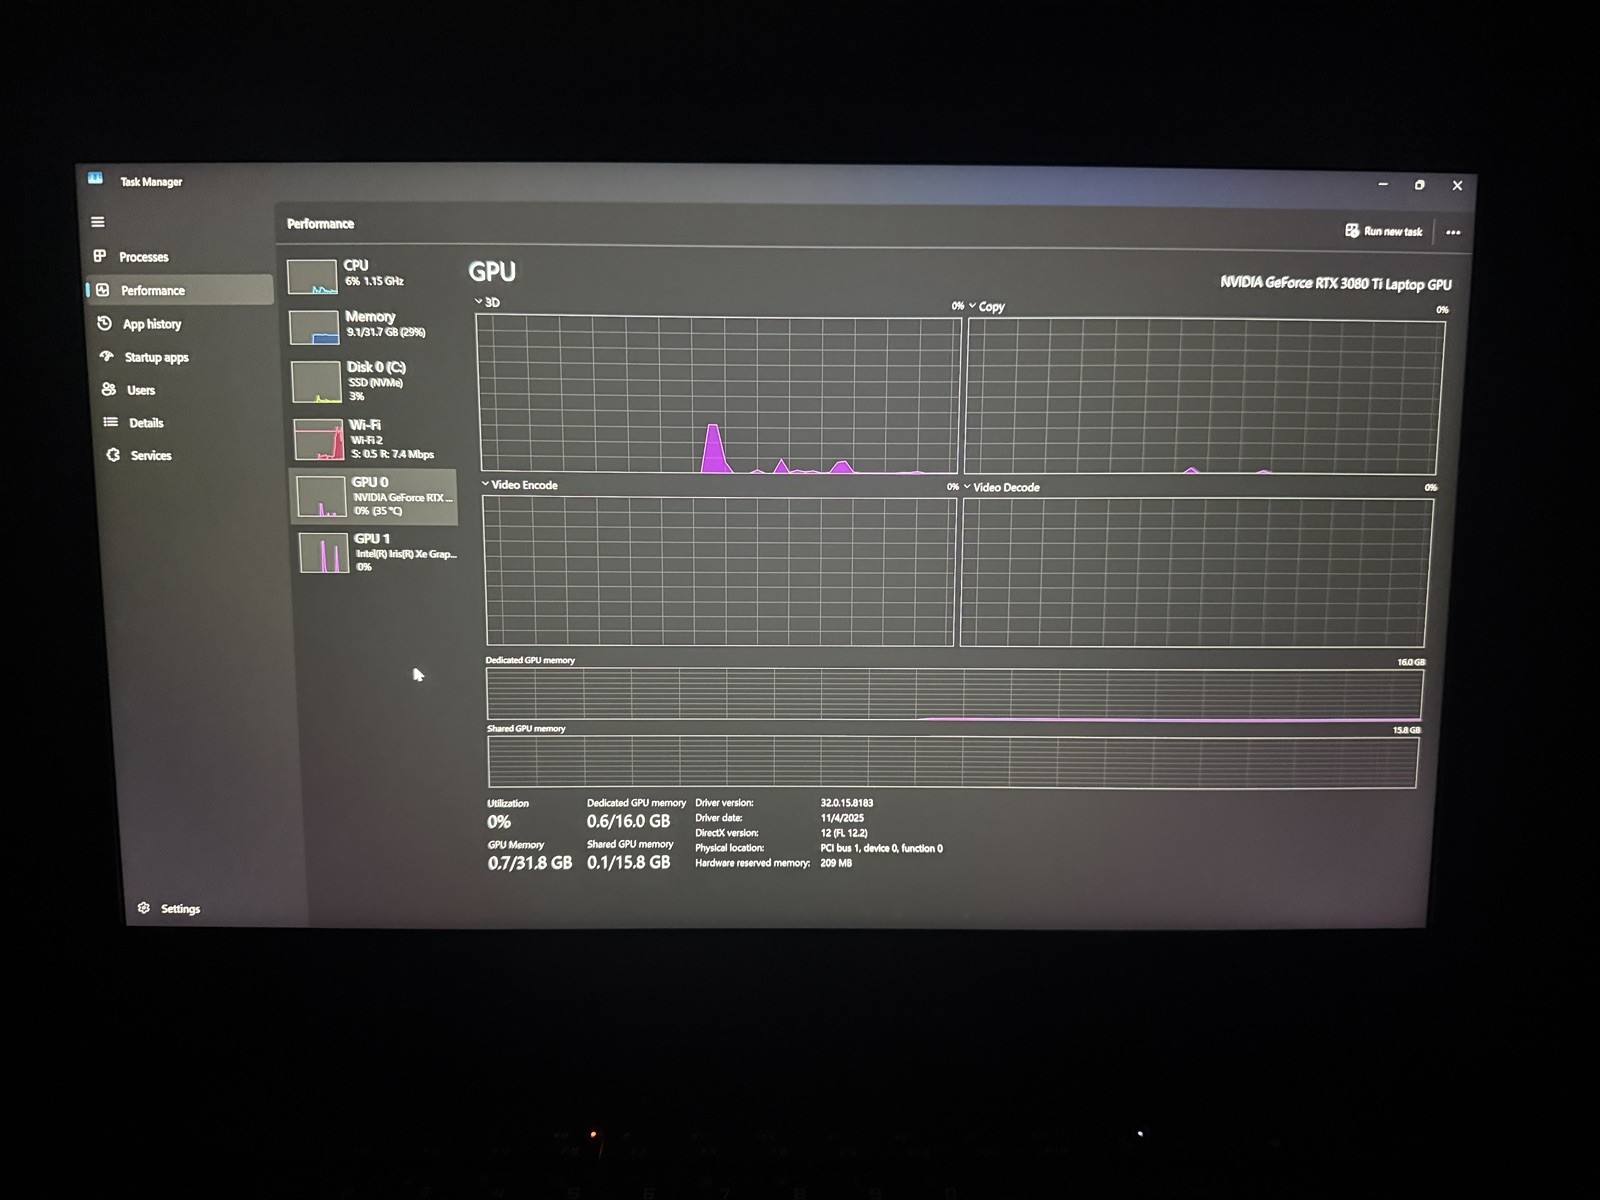
Task: Click the Startup apps gauge icon
Action: click(x=106, y=356)
